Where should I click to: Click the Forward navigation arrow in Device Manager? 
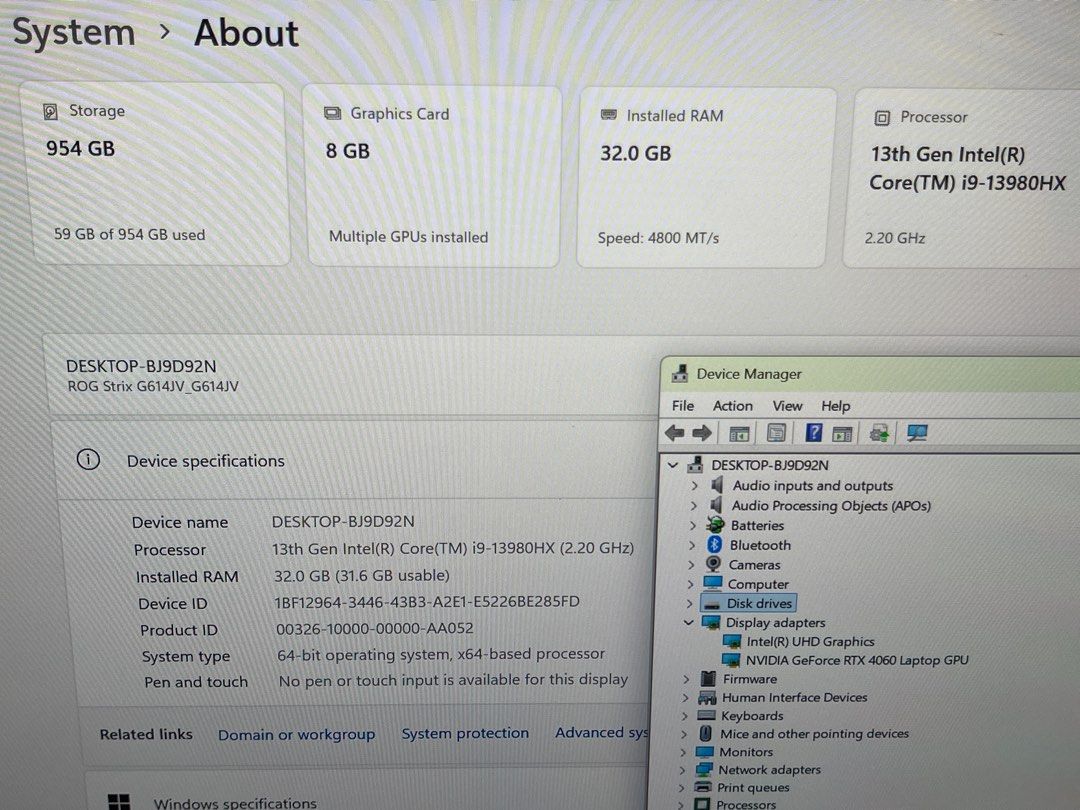point(701,432)
